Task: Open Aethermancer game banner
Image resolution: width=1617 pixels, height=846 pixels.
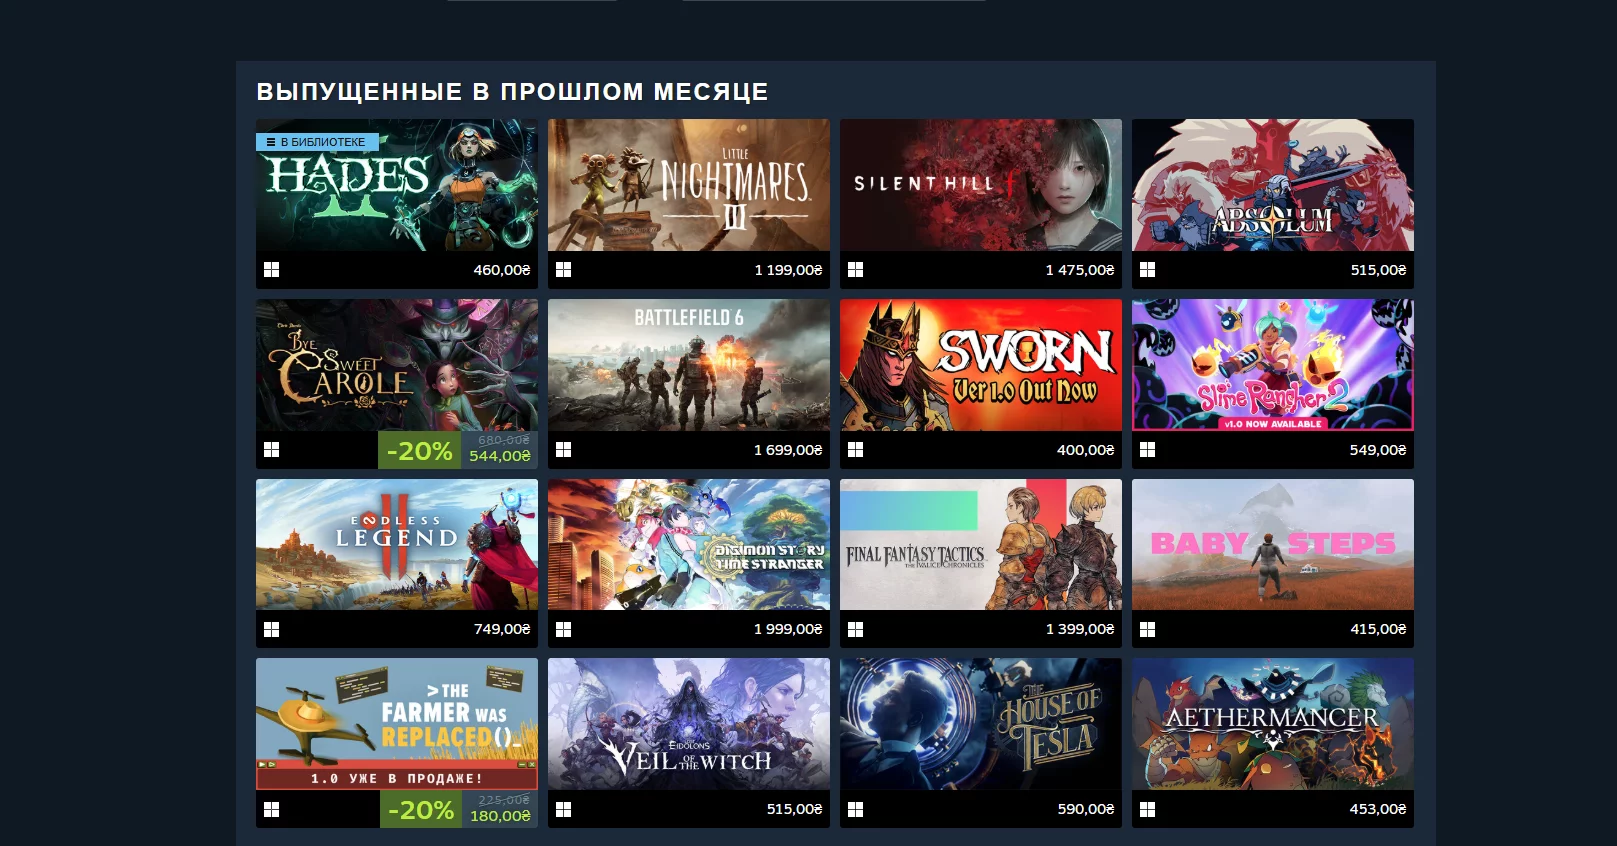Action: (x=1273, y=724)
